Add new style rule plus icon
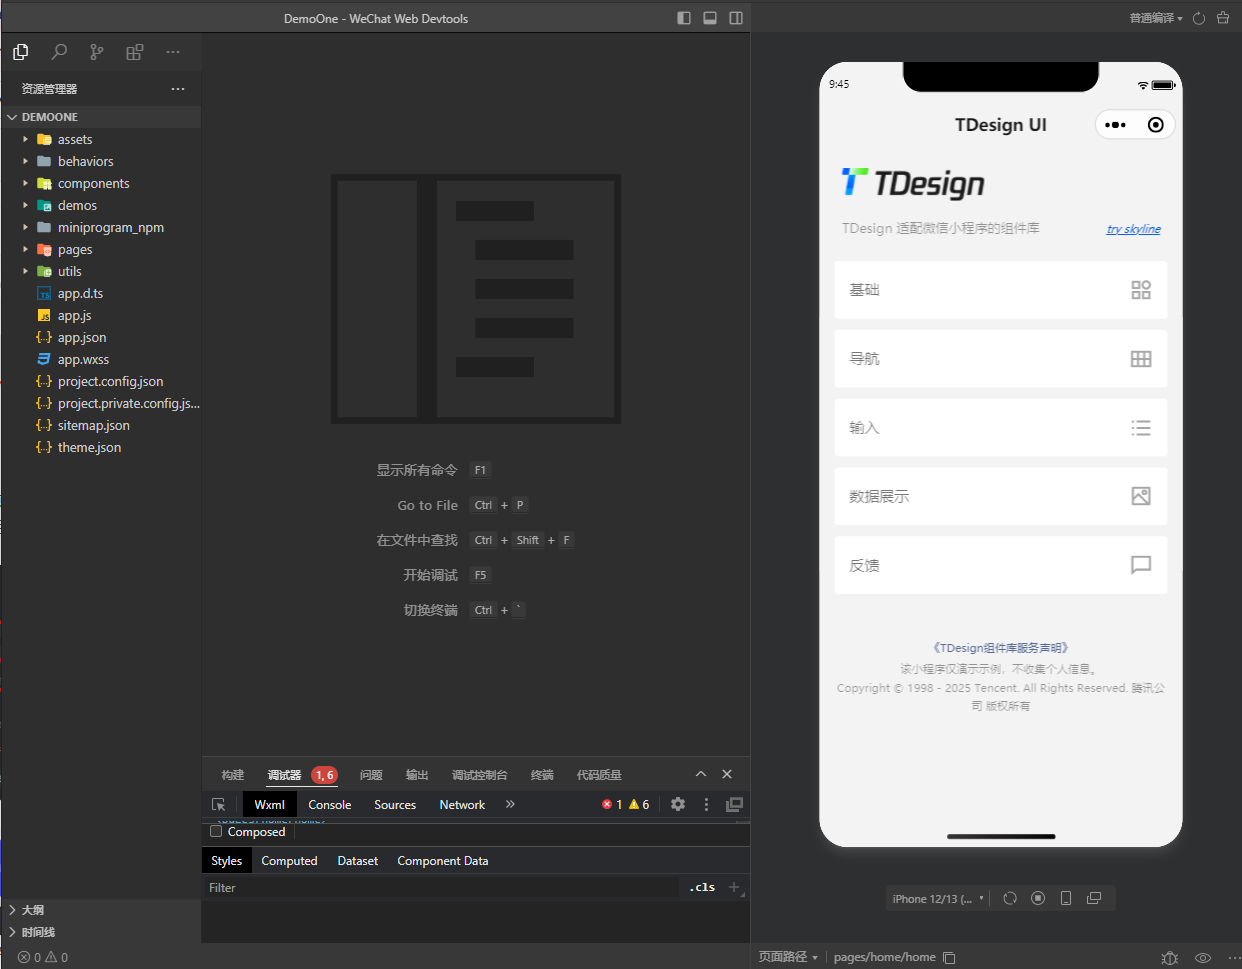This screenshot has width=1242, height=969. [734, 887]
